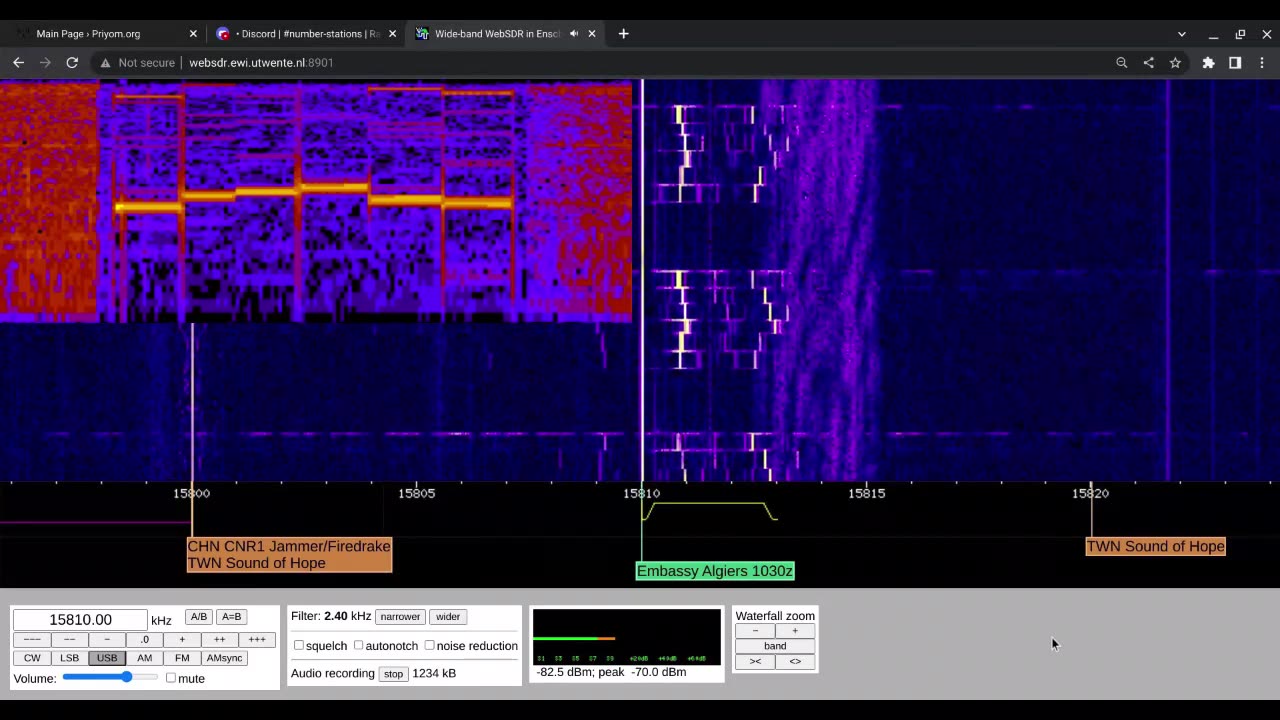Tune up with the single plus button

[x=182, y=639]
